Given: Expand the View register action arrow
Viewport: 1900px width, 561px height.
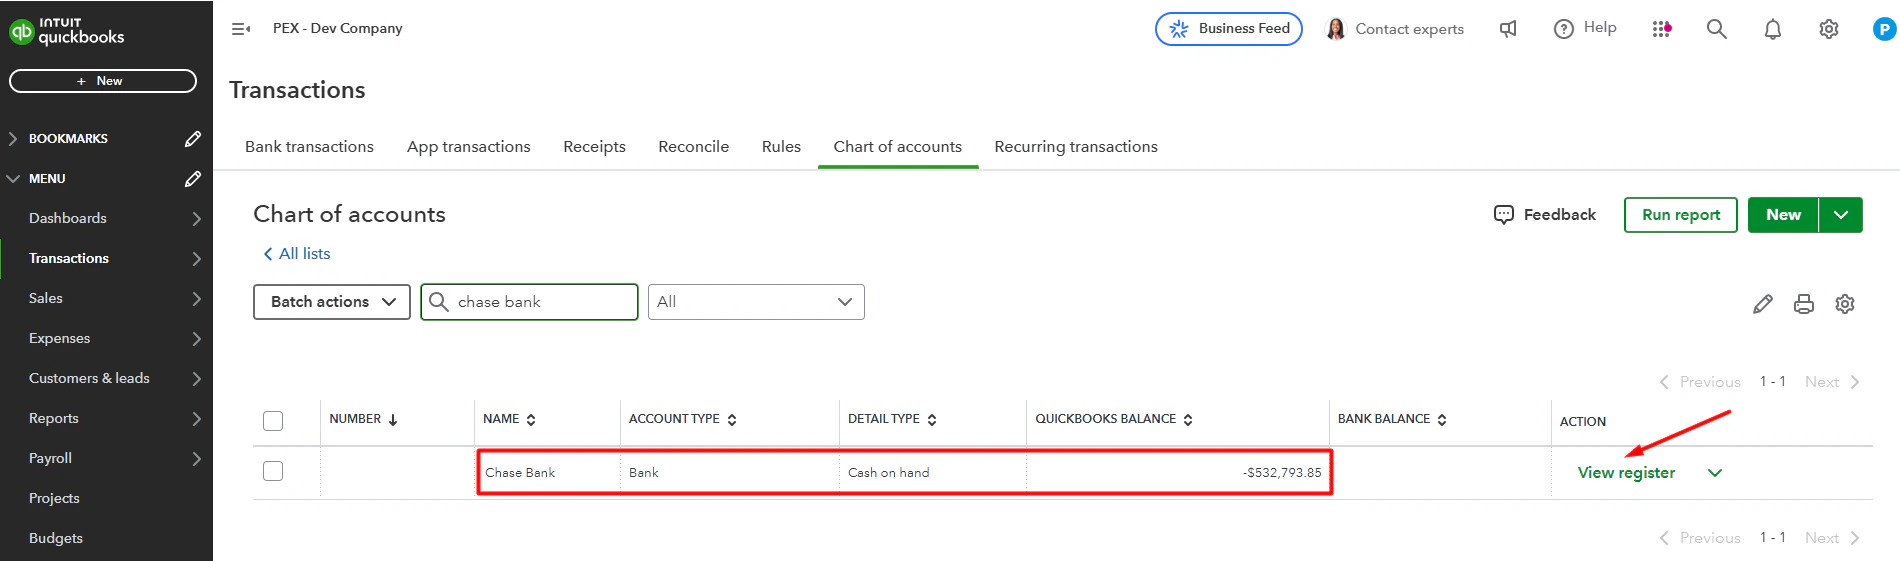Looking at the screenshot, I should coord(1715,473).
